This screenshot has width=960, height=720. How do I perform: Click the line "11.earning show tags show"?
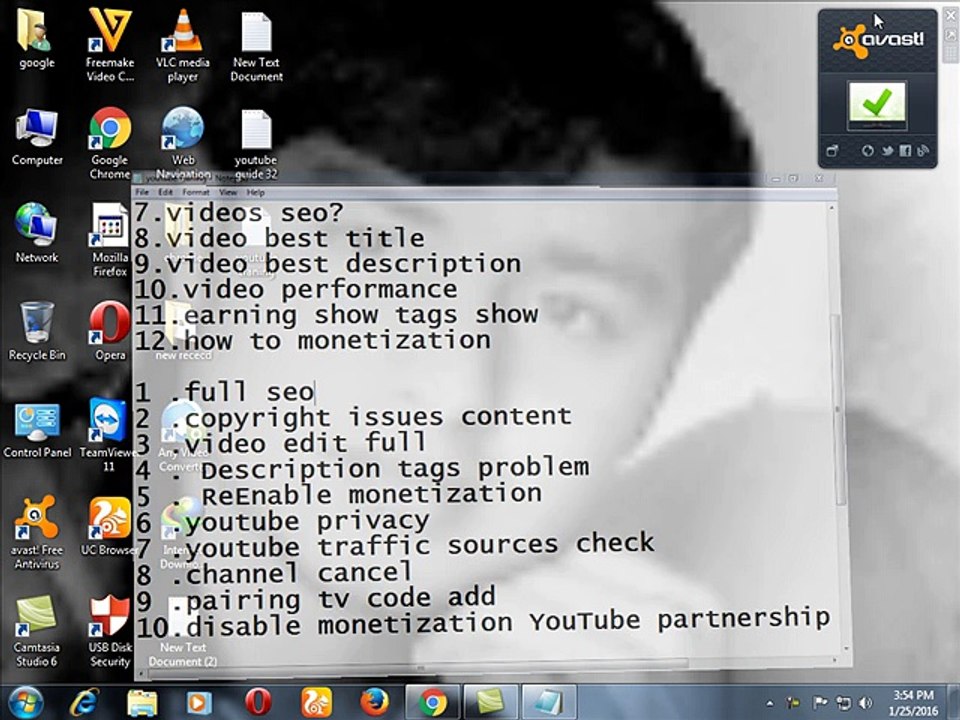pos(336,315)
